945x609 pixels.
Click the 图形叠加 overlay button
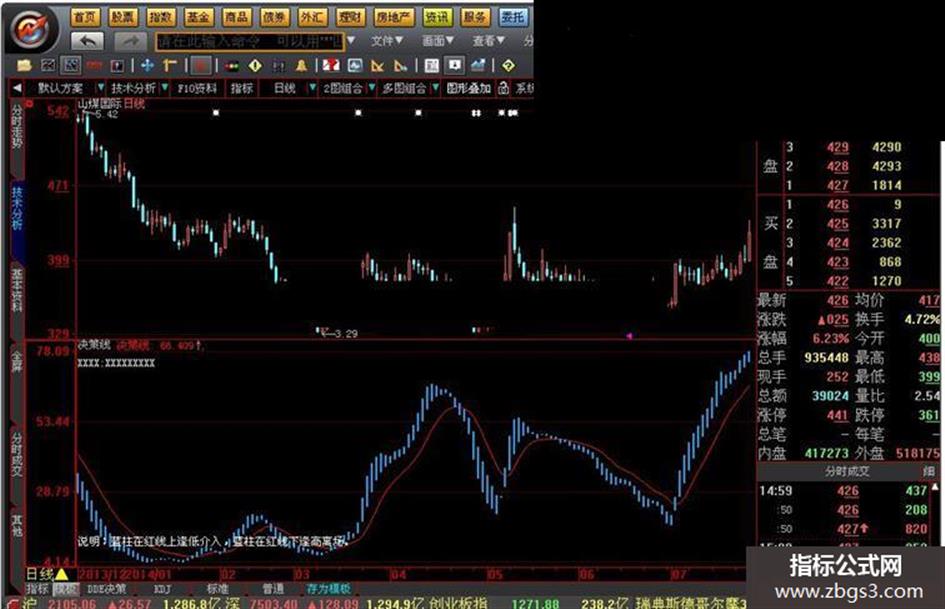(x=469, y=89)
